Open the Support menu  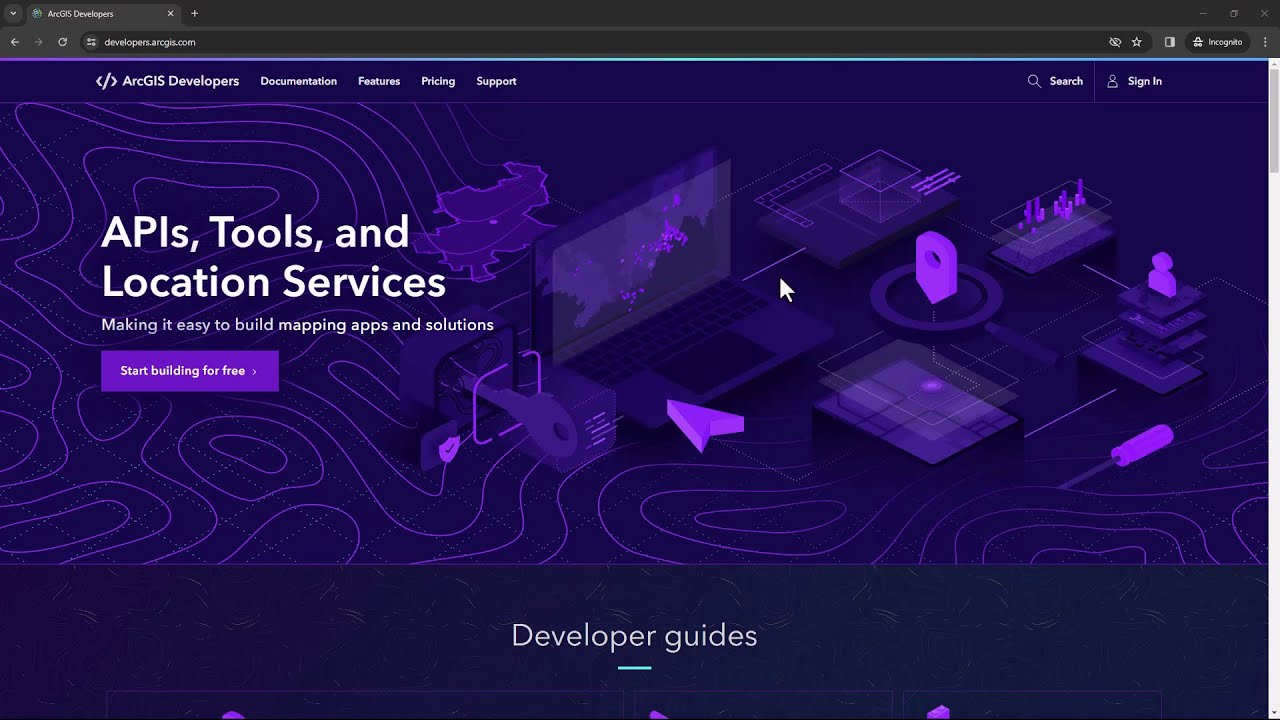click(496, 81)
